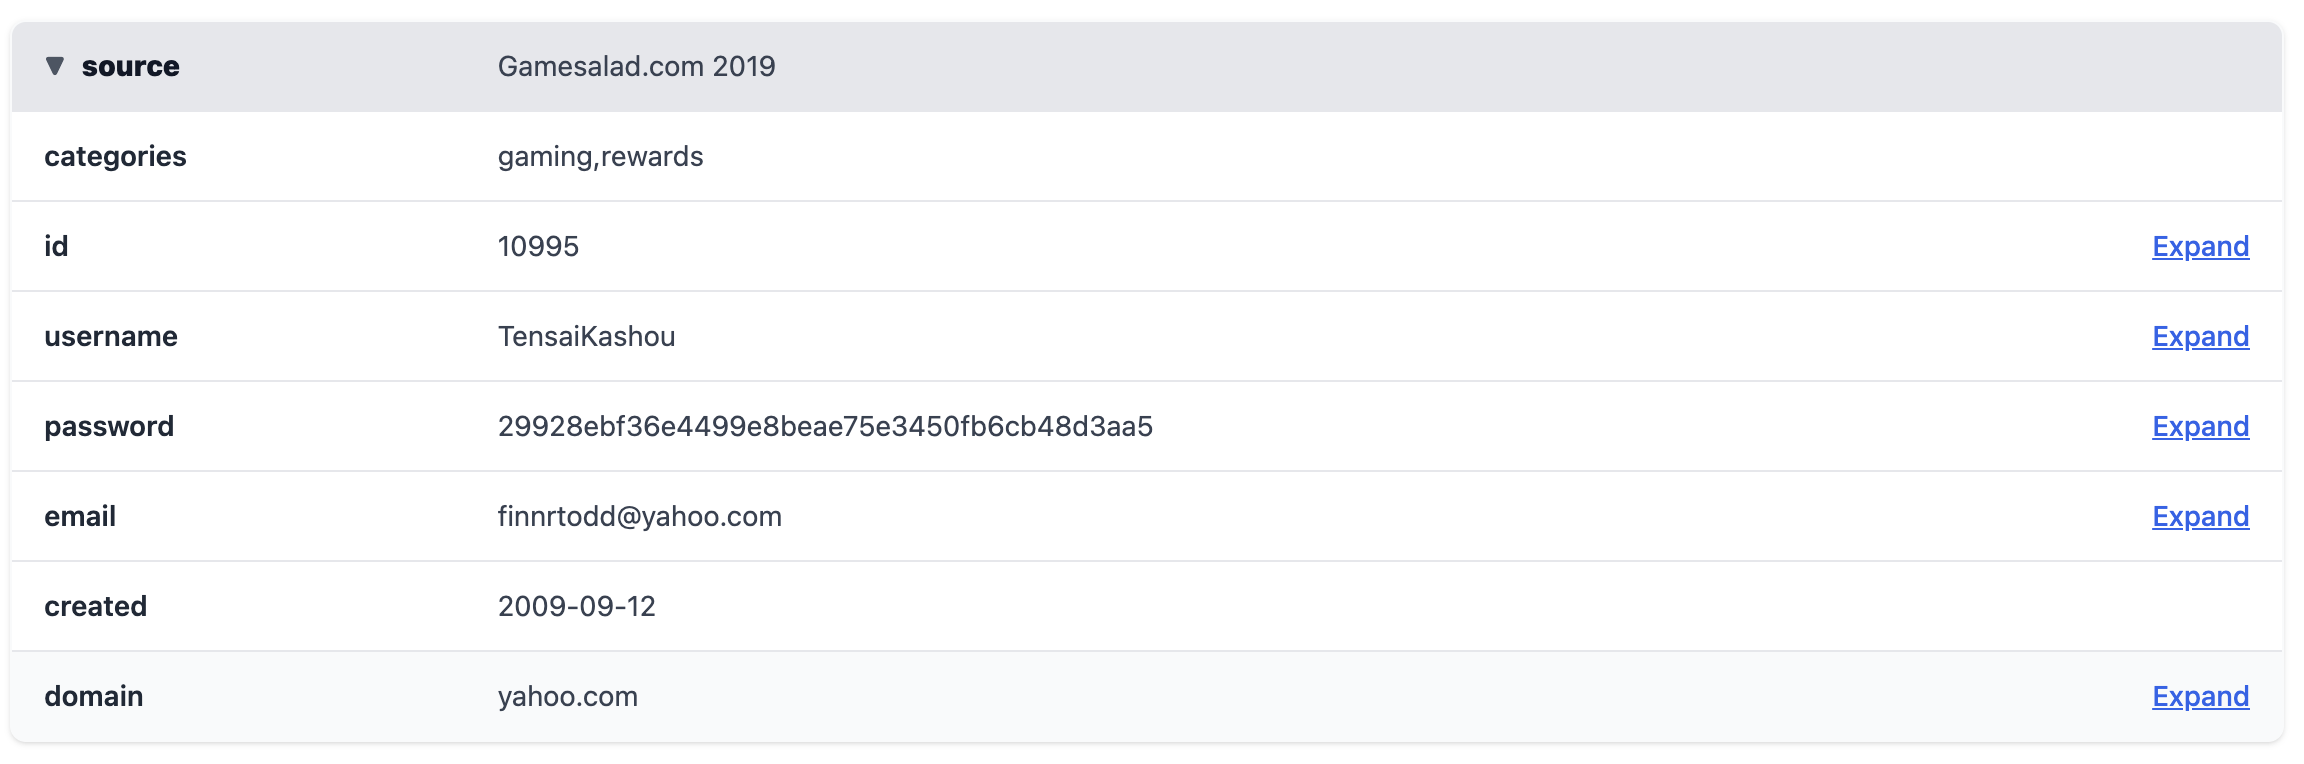Select the gaming,rewards categories value
Image resolution: width=2304 pixels, height=764 pixels.
coord(600,156)
